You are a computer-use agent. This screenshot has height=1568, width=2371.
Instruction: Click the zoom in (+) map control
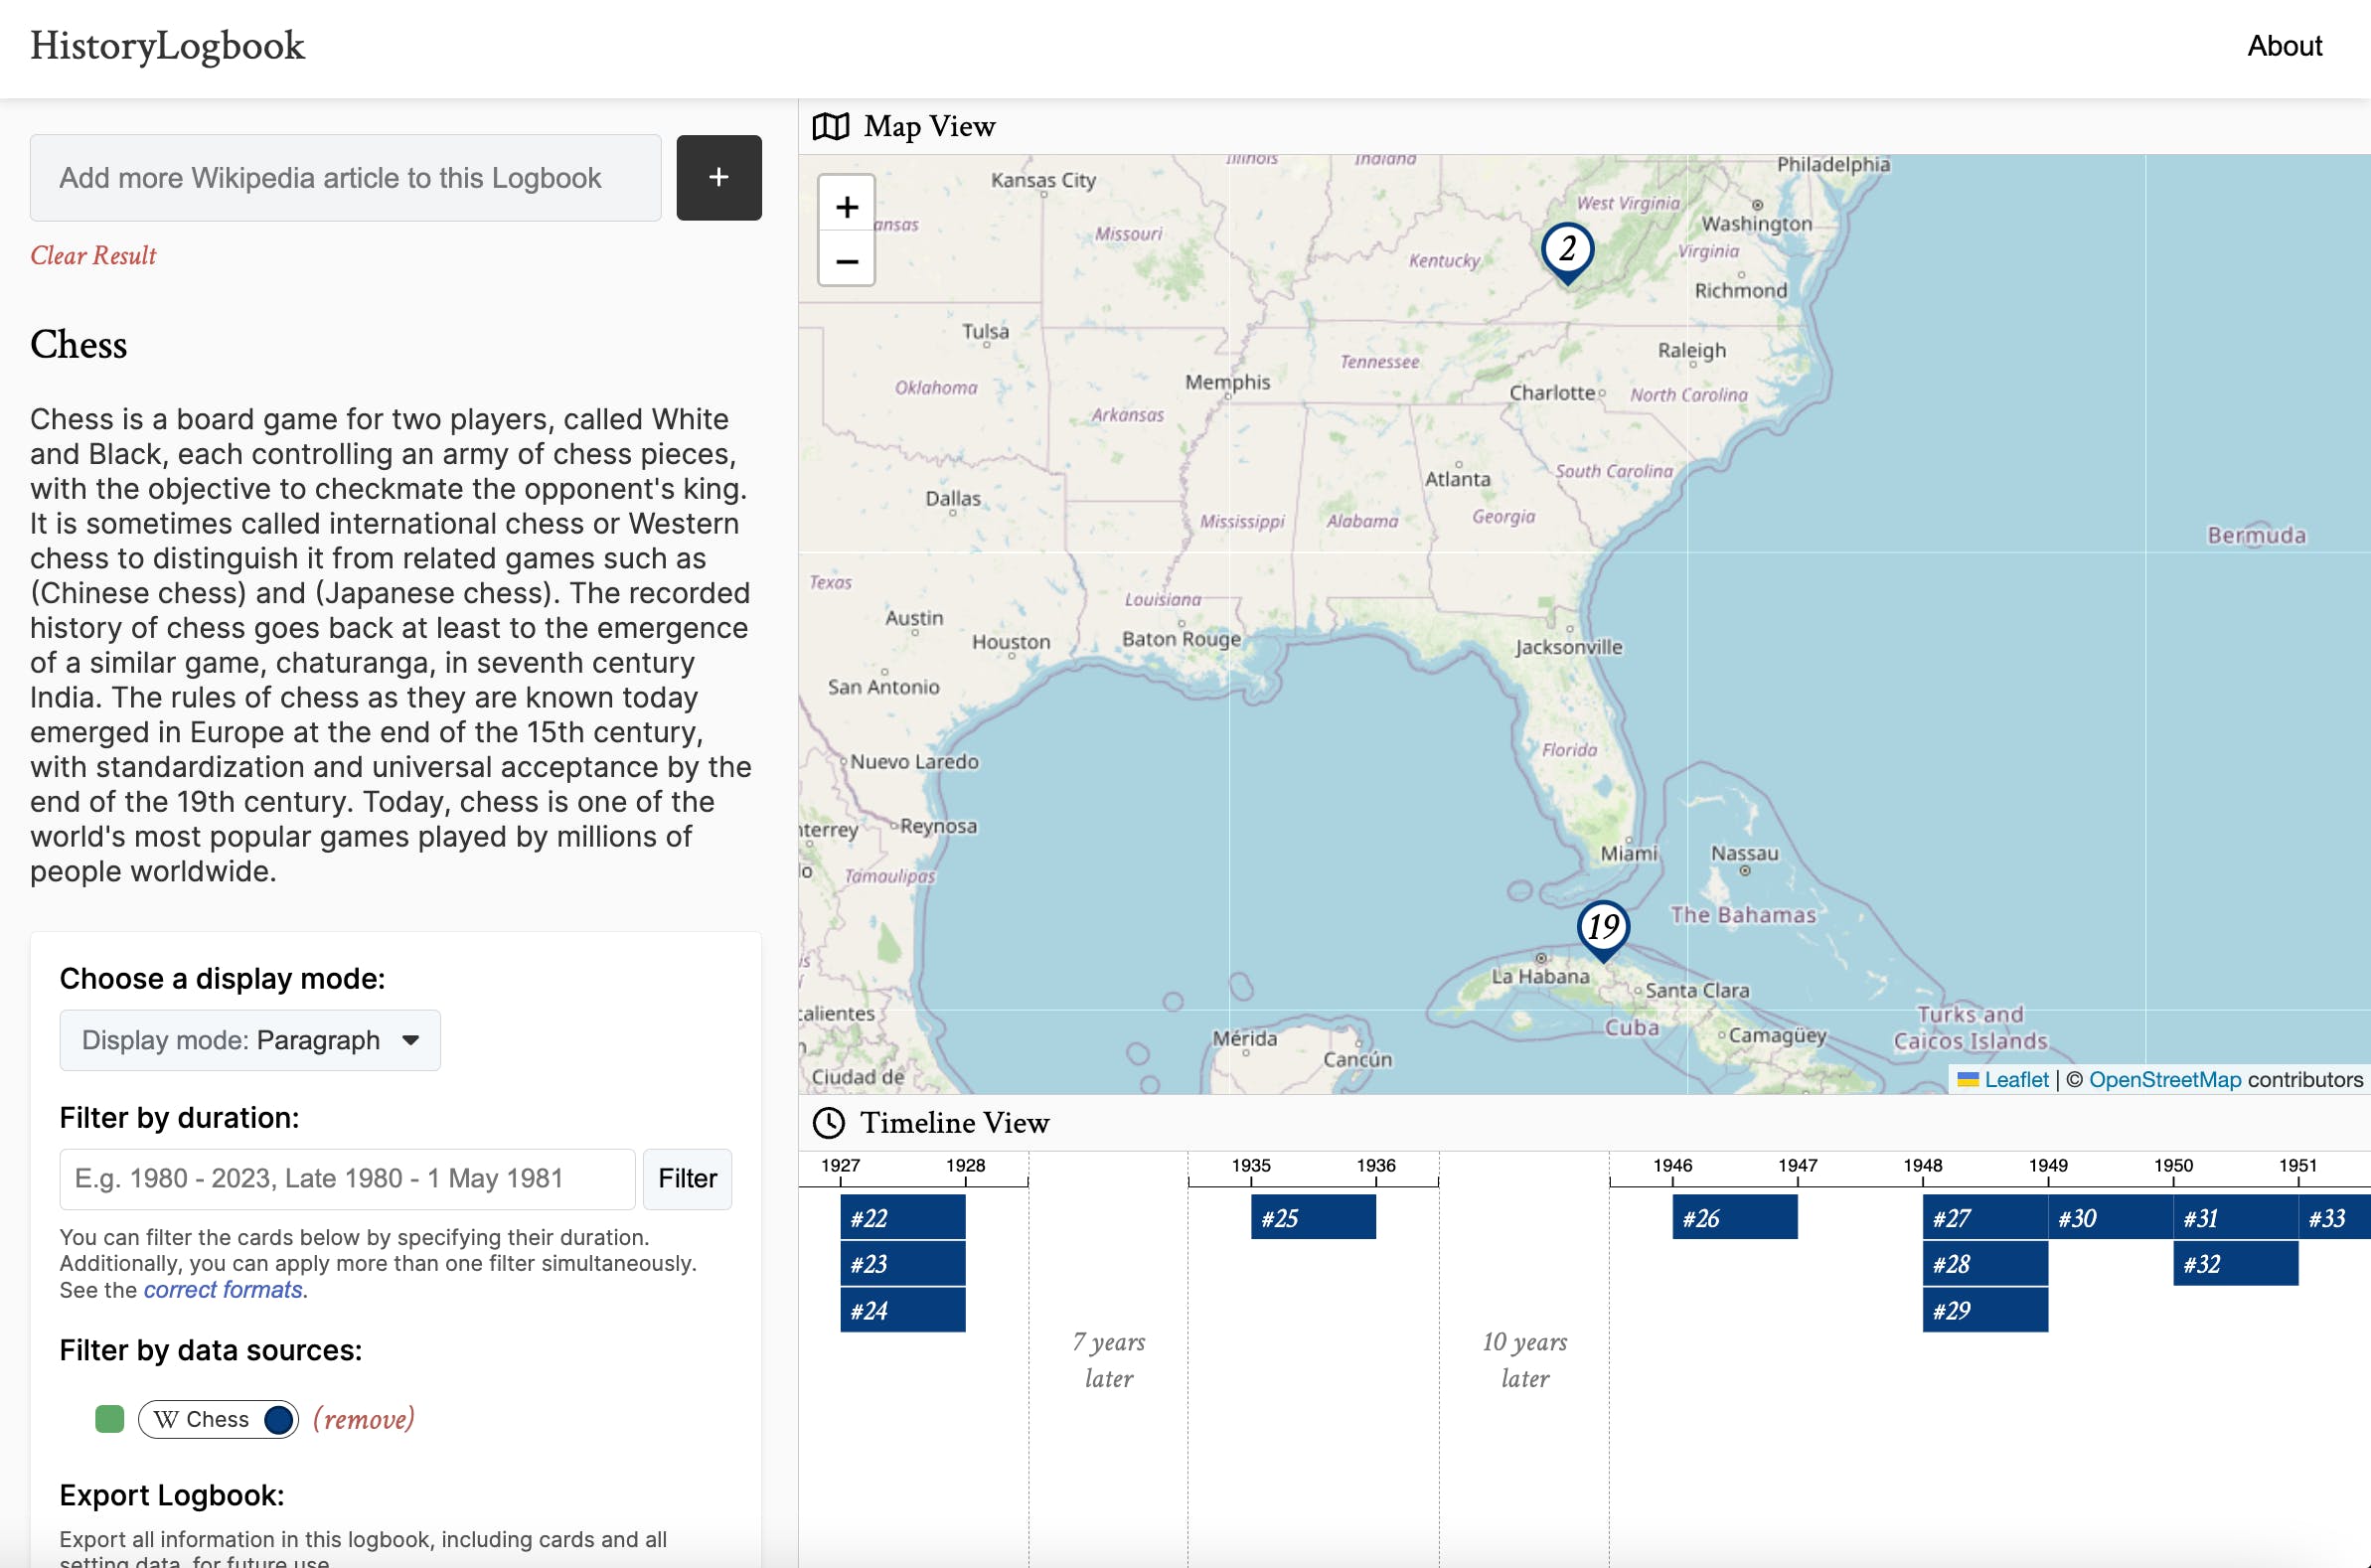point(847,207)
